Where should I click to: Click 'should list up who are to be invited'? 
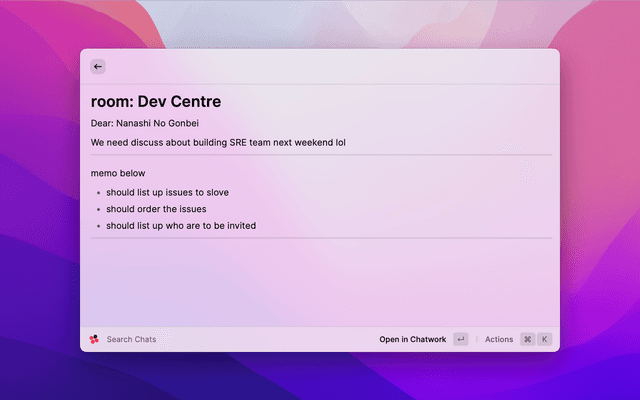181,226
